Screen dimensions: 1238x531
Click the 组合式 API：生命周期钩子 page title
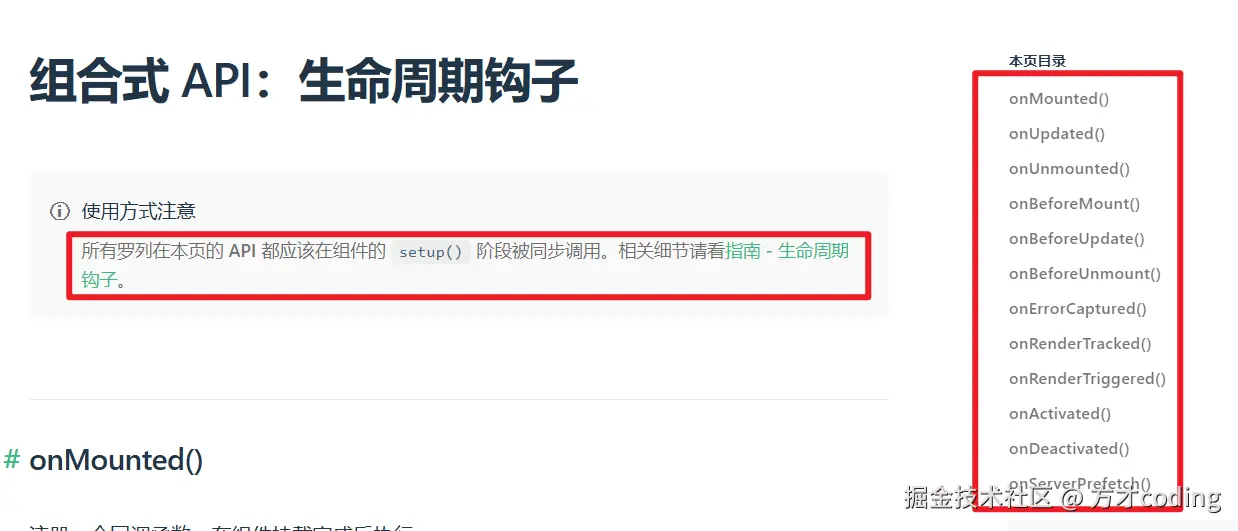[x=304, y=81]
